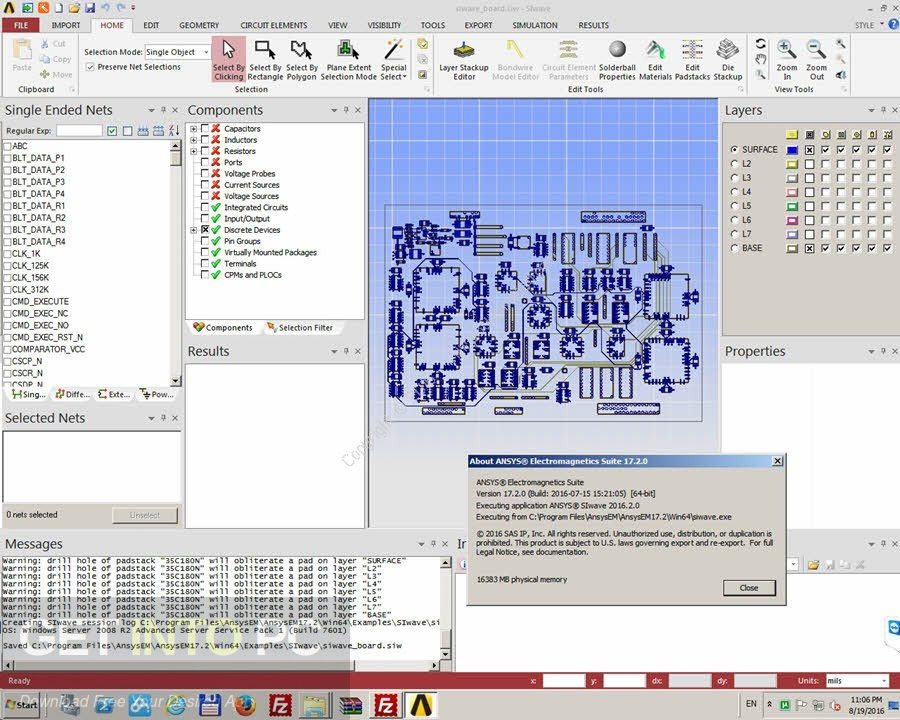Switch to the Simulation ribbon tab
Viewport: 900px width, 720px height.
click(534, 25)
